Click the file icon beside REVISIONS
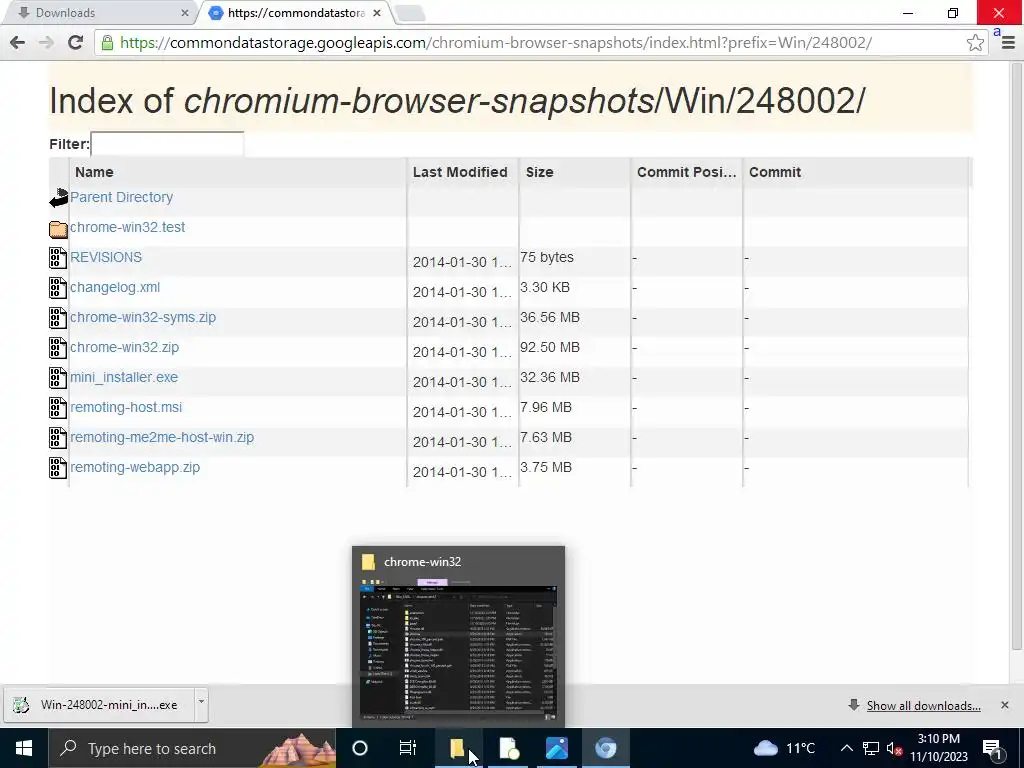 pyautogui.click(x=58, y=258)
